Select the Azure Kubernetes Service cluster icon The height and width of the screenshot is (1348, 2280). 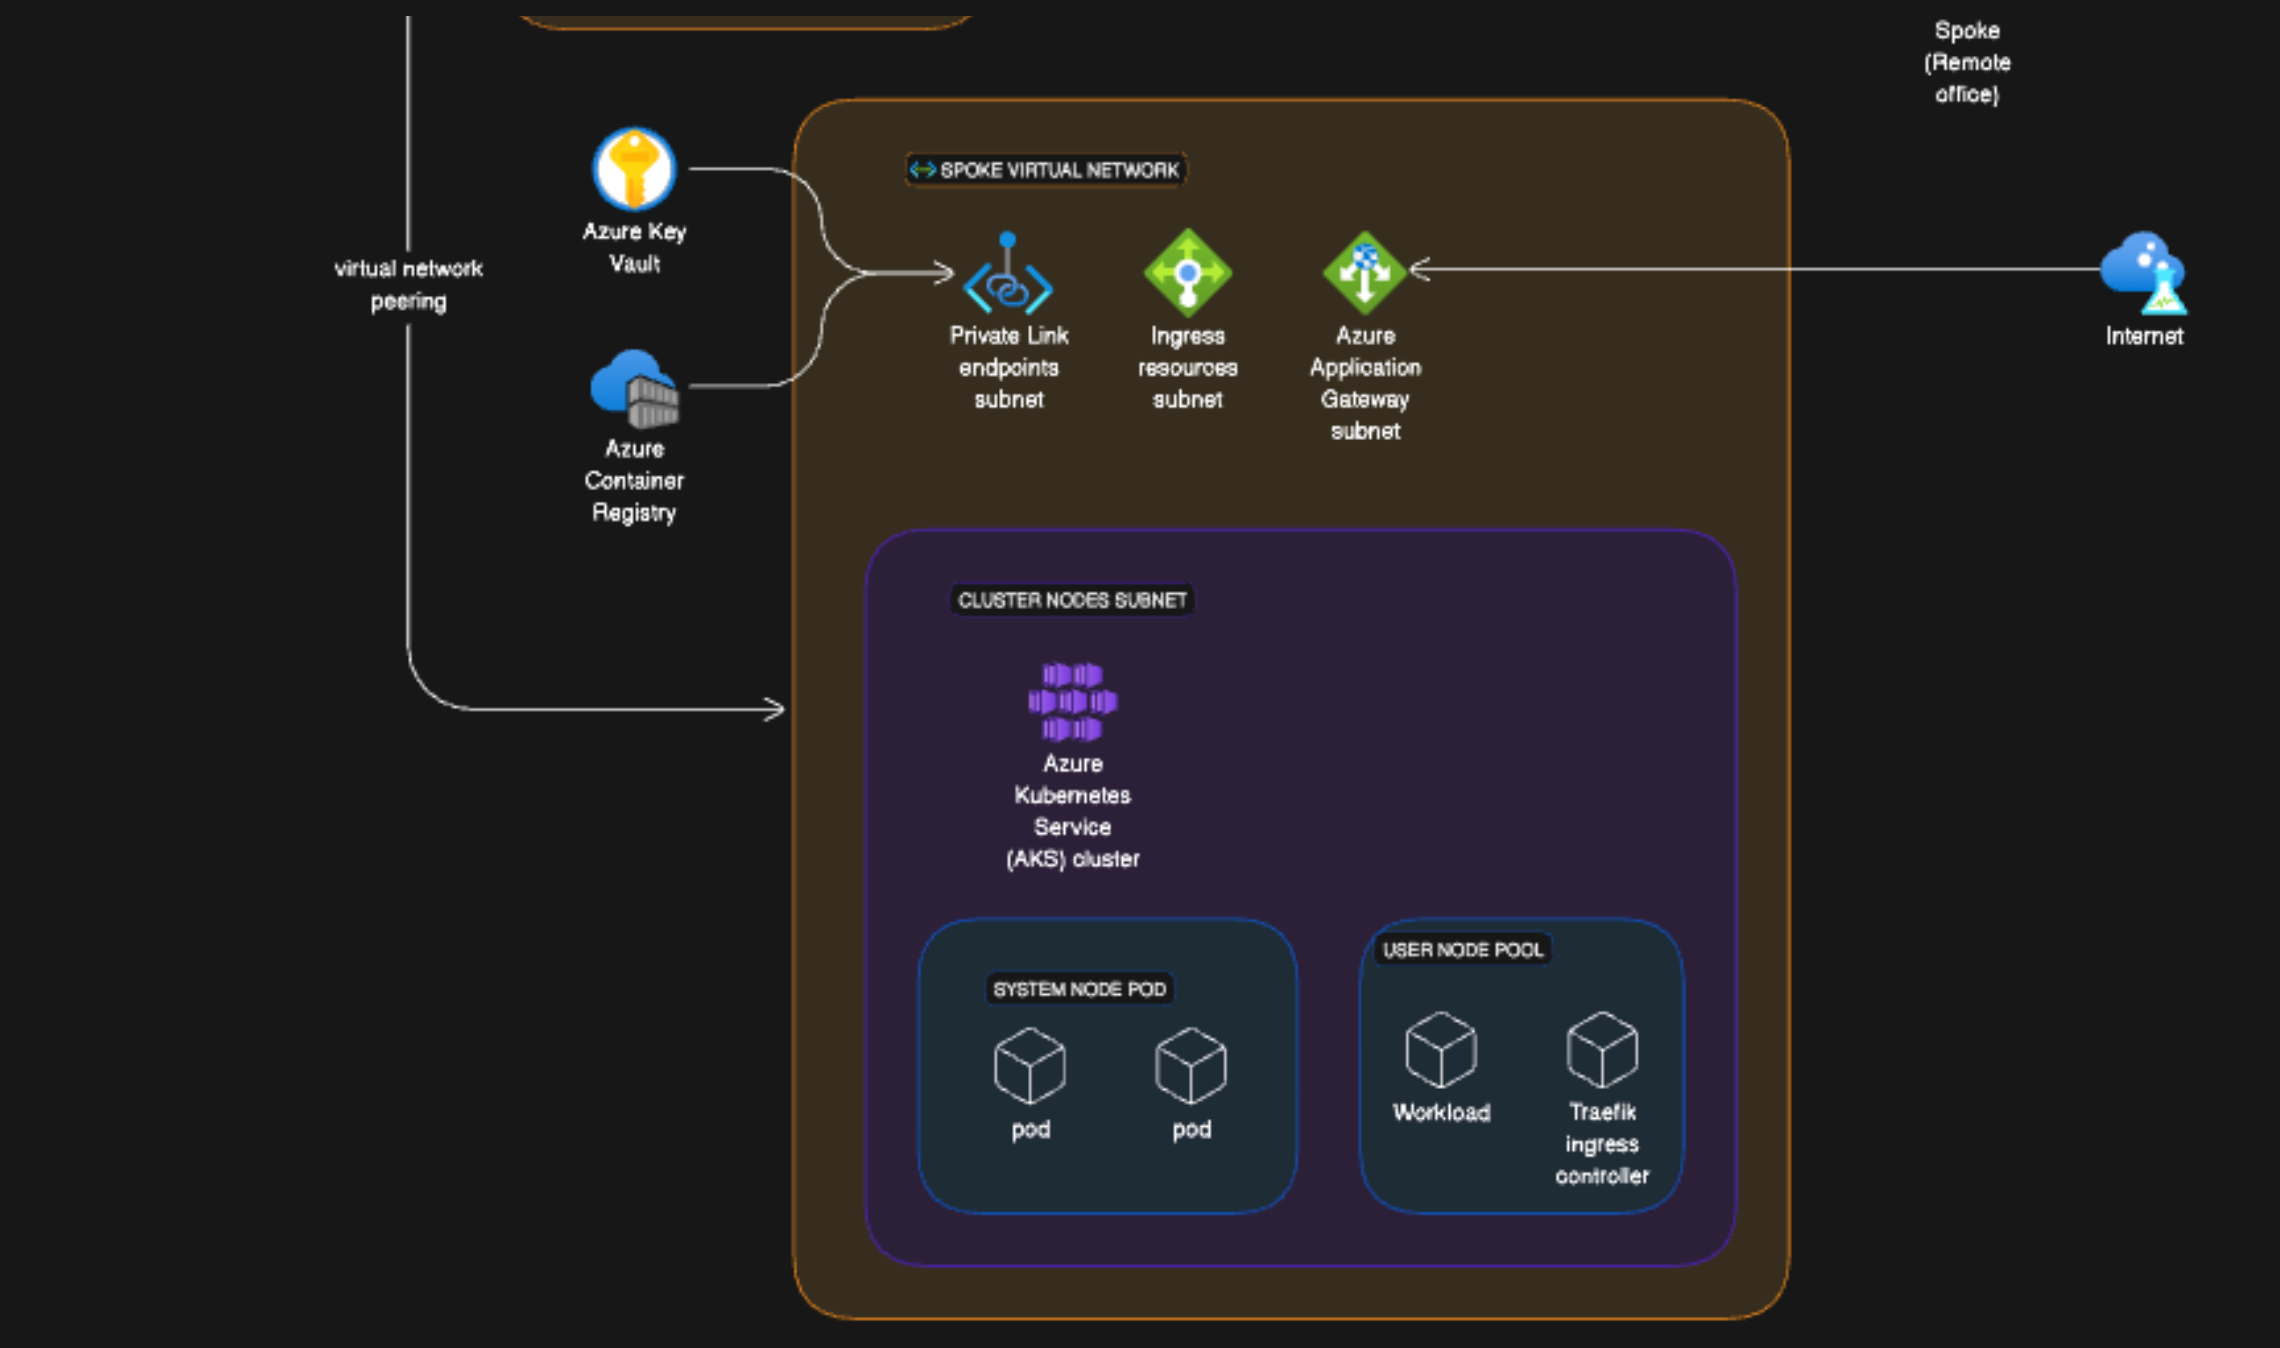[1072, 701]
